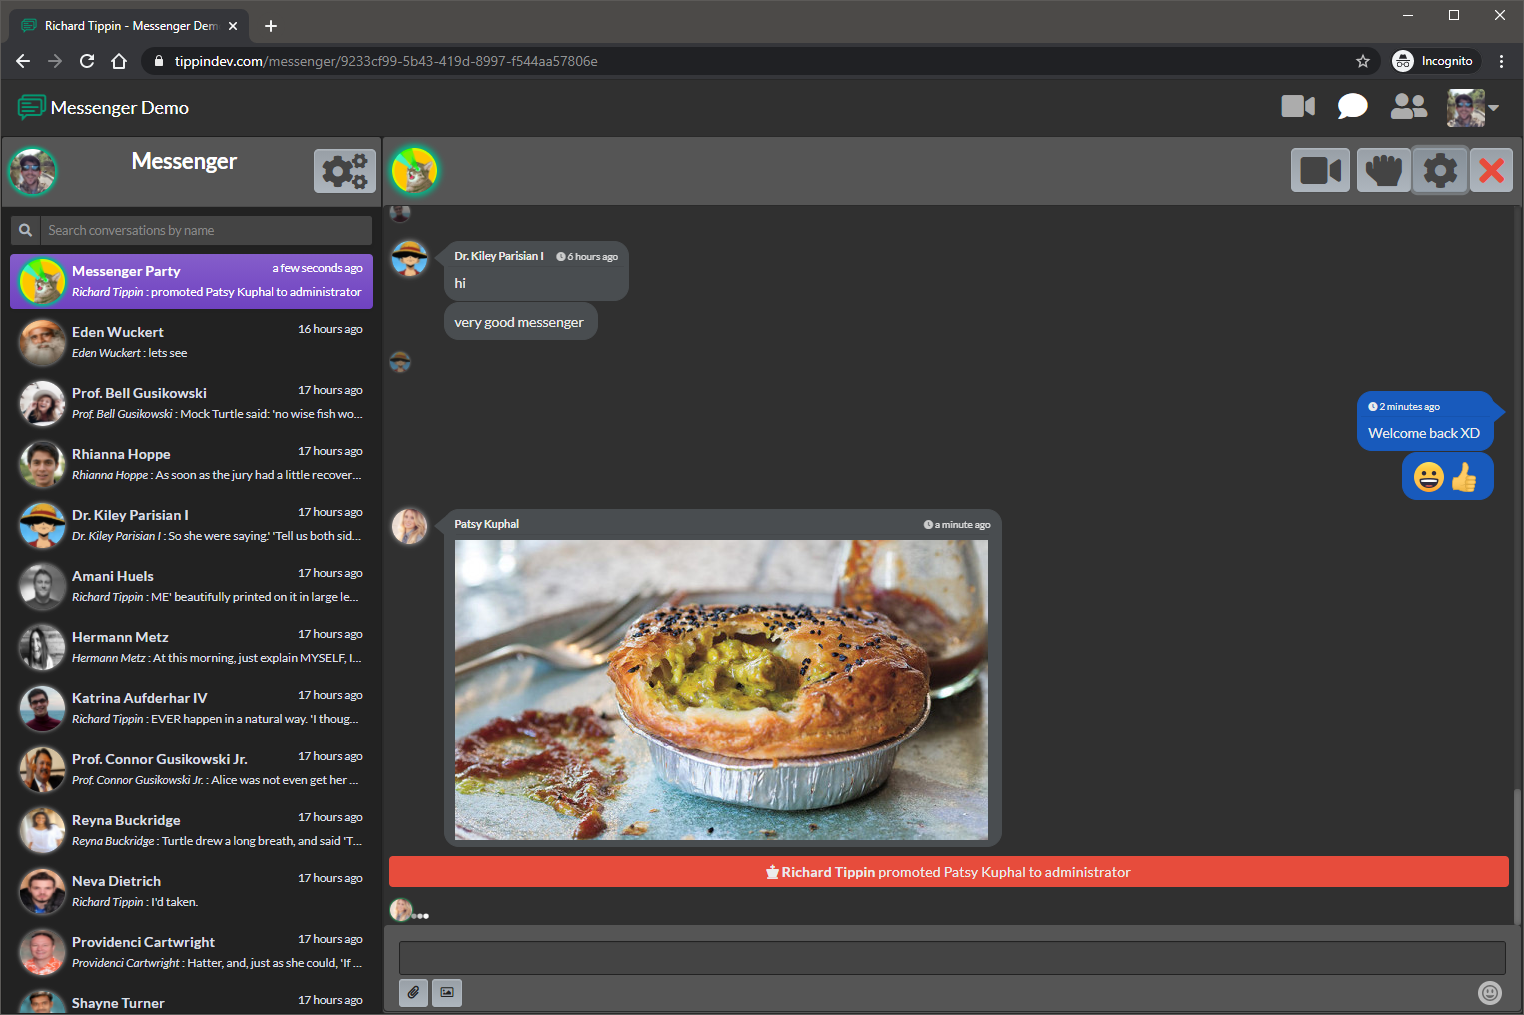Click the 'very good messenger' message bubble
Viewport: 1524px width, 1015px height.
[520, 322]
